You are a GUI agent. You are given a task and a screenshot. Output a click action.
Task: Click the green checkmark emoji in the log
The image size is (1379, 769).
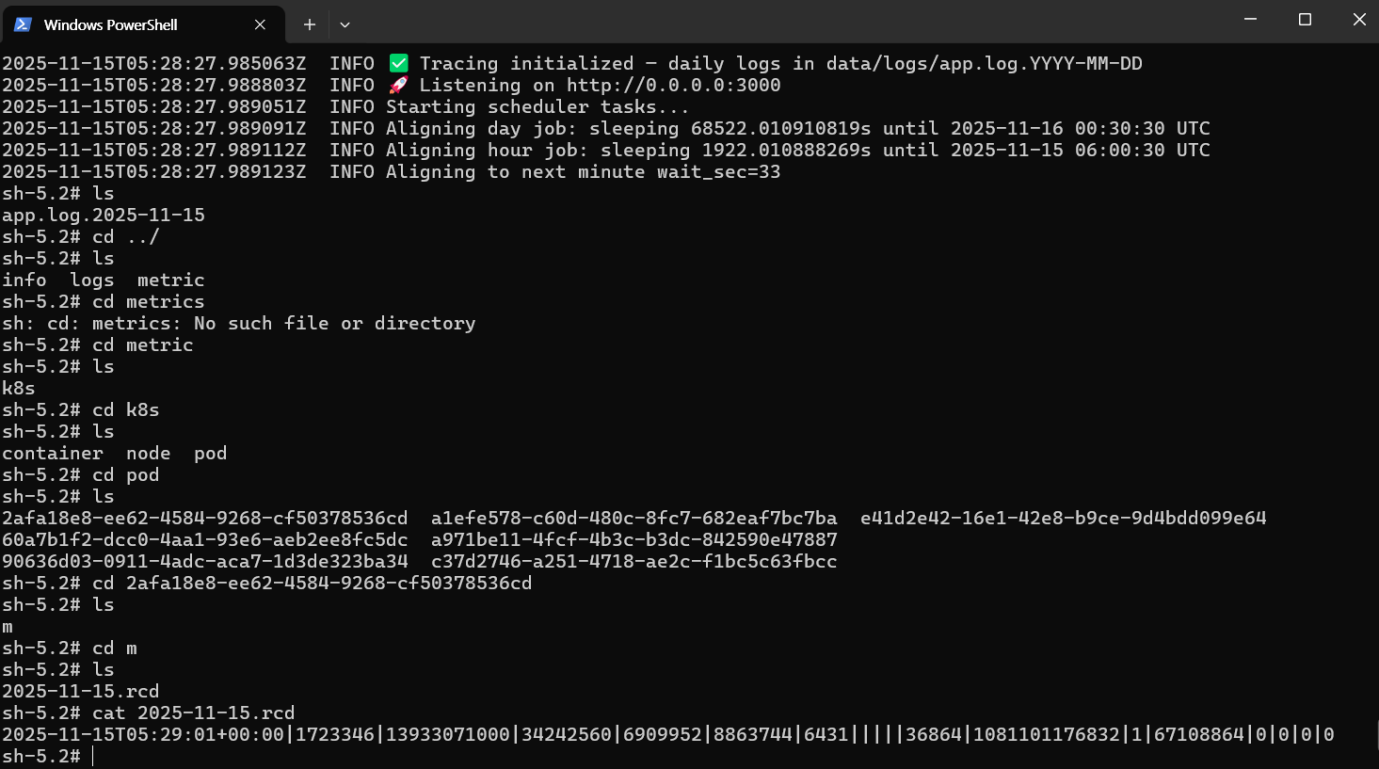tap(398, 64)
